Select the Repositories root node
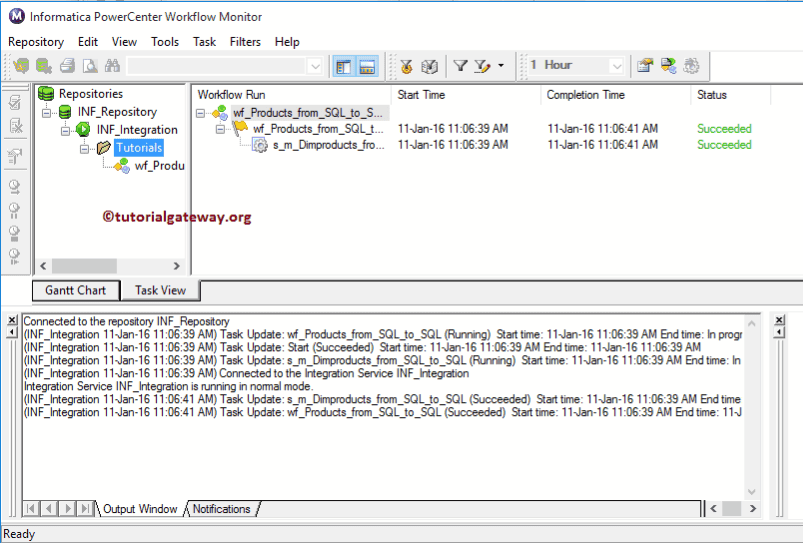Viewport: 803px width, 543px height. pos(91,94)
